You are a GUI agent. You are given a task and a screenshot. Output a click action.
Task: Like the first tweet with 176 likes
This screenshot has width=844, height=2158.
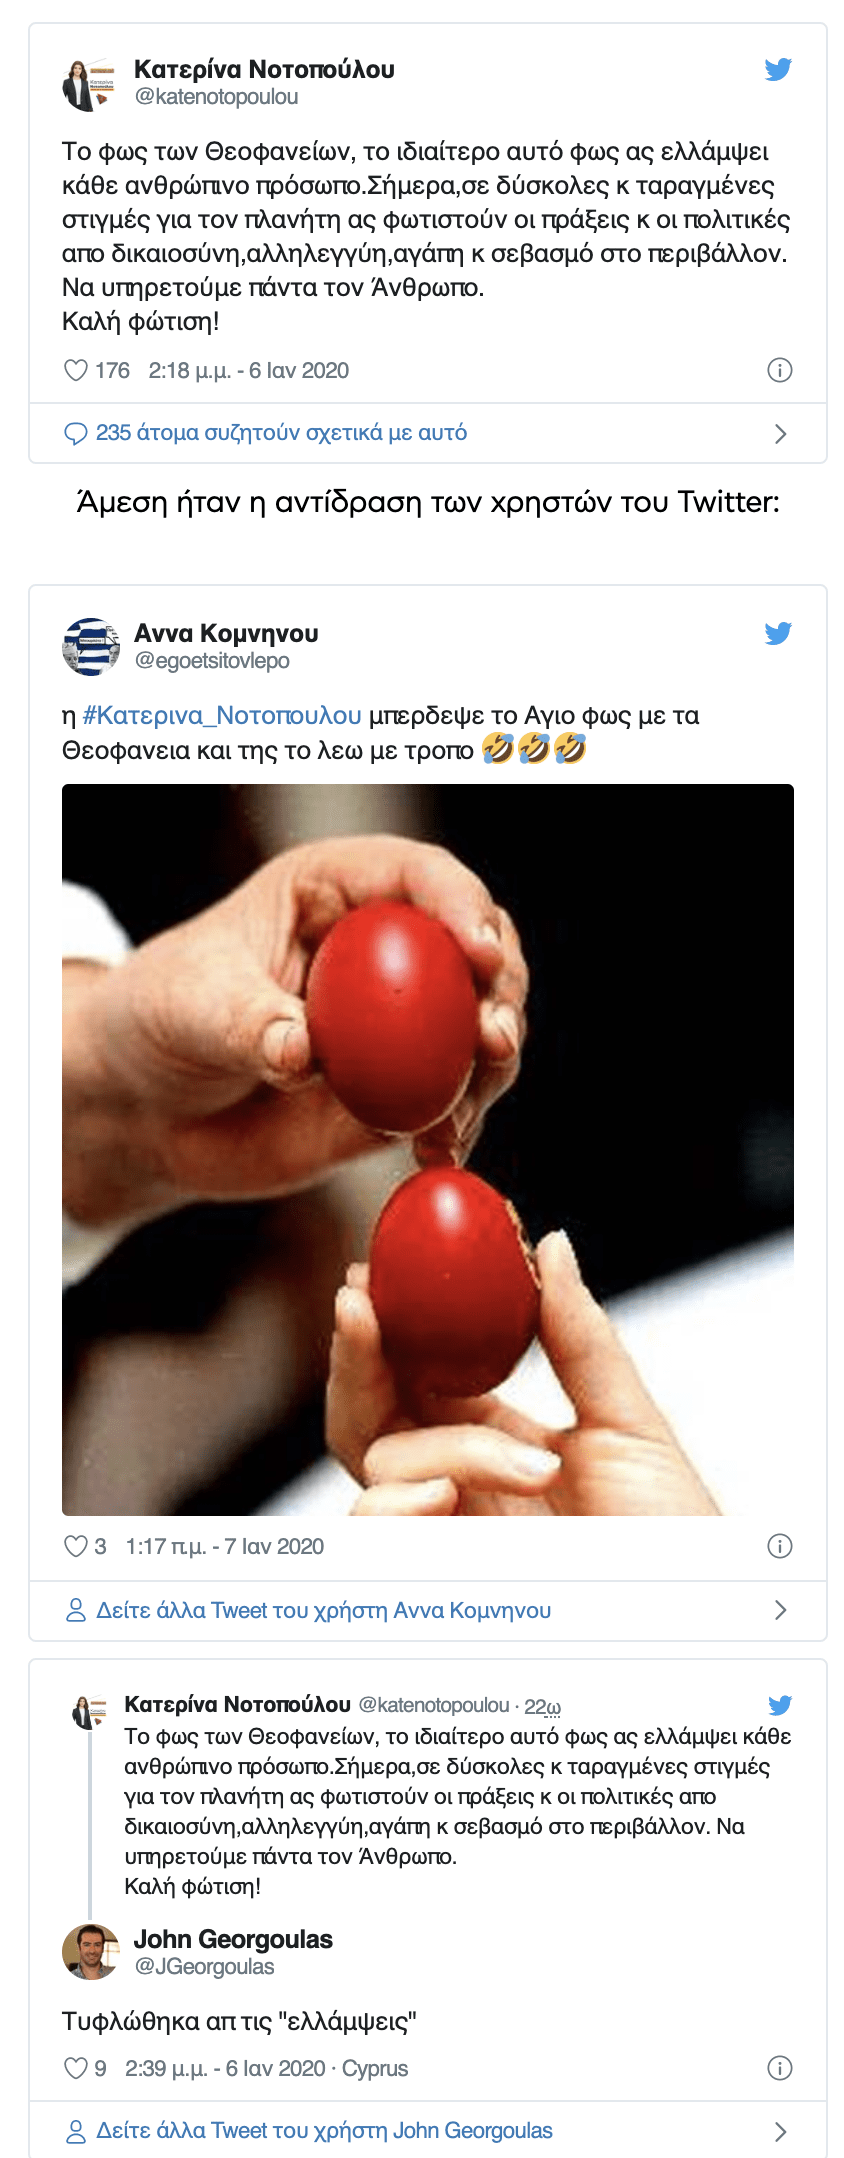coord(76,371)
